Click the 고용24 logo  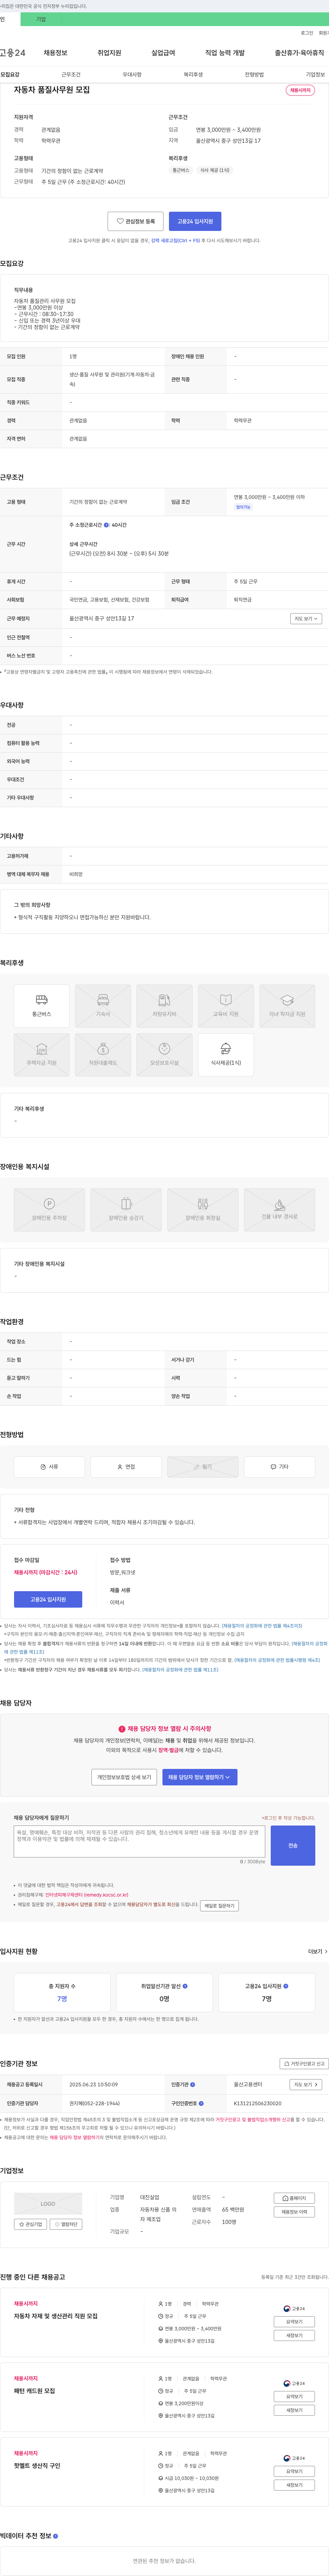pyautogui.click(x=13, y=53)
